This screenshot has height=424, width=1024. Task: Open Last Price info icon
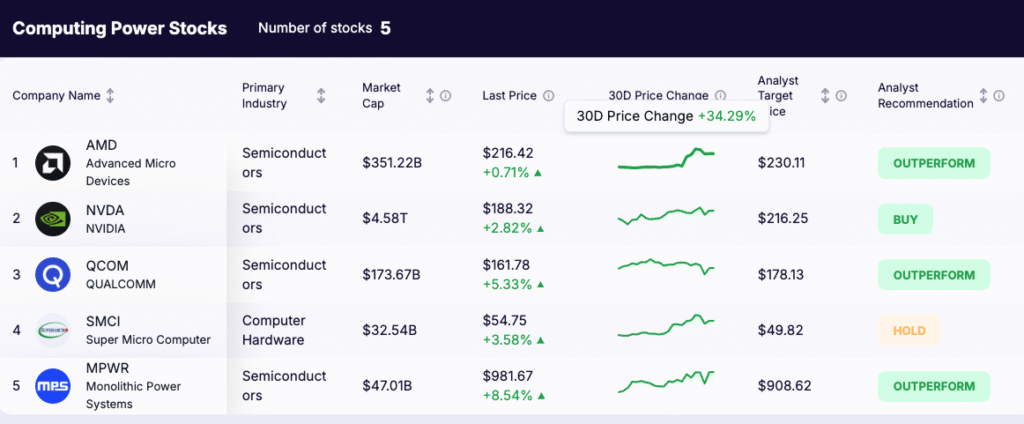[x=549, y=96]
